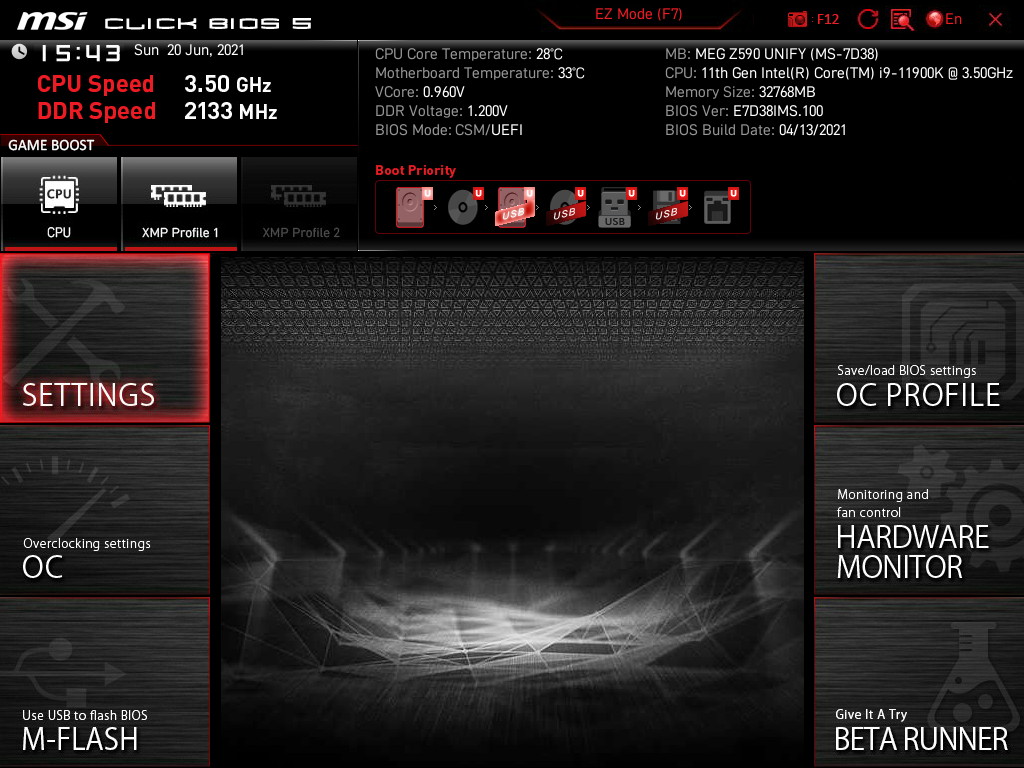Click the circular refresh arrow icon in the top bar
The image size is (1024, 768).
pyautogui.click(x=867, y=19)
